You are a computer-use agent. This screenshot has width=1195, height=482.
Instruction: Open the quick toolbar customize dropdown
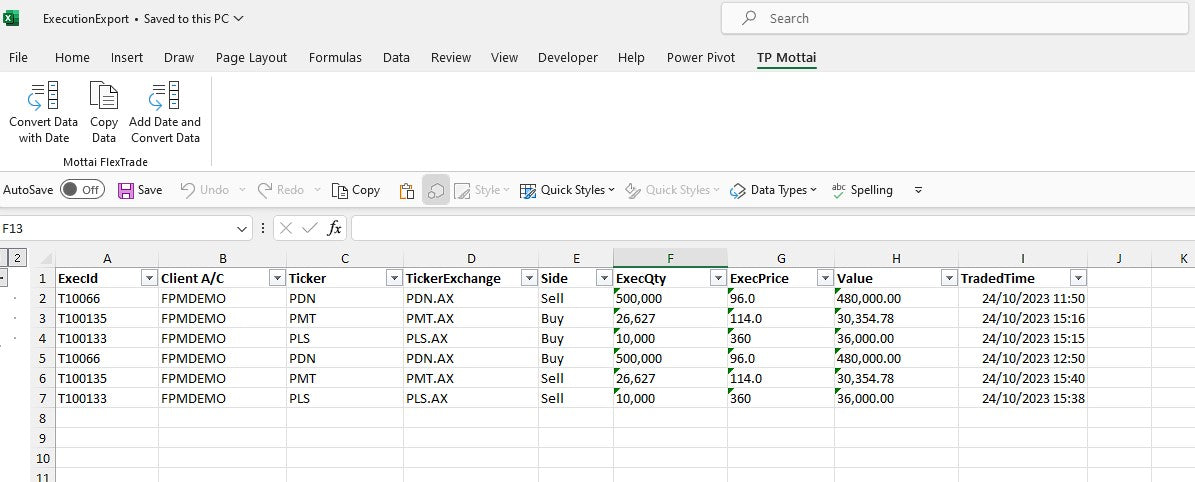[x=918, y=191]
